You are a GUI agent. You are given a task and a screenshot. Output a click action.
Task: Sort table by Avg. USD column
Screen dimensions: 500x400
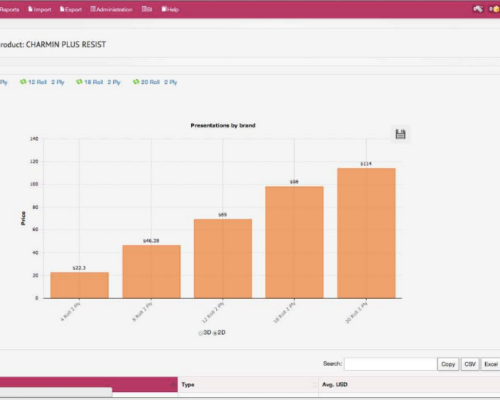click(x=409, y=385)
